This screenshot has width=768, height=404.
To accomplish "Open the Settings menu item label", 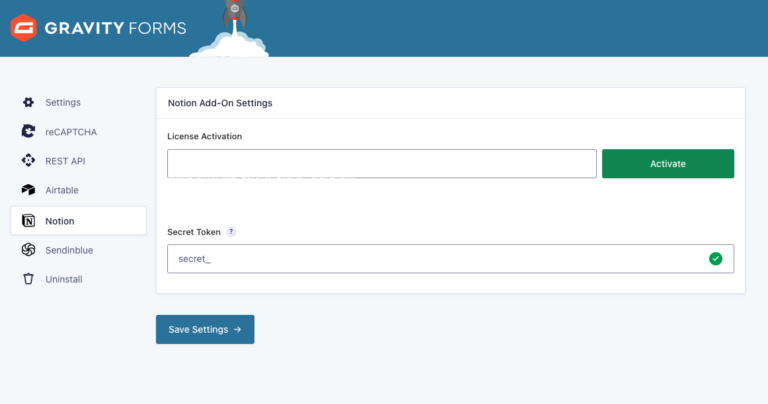I will 63,102.
